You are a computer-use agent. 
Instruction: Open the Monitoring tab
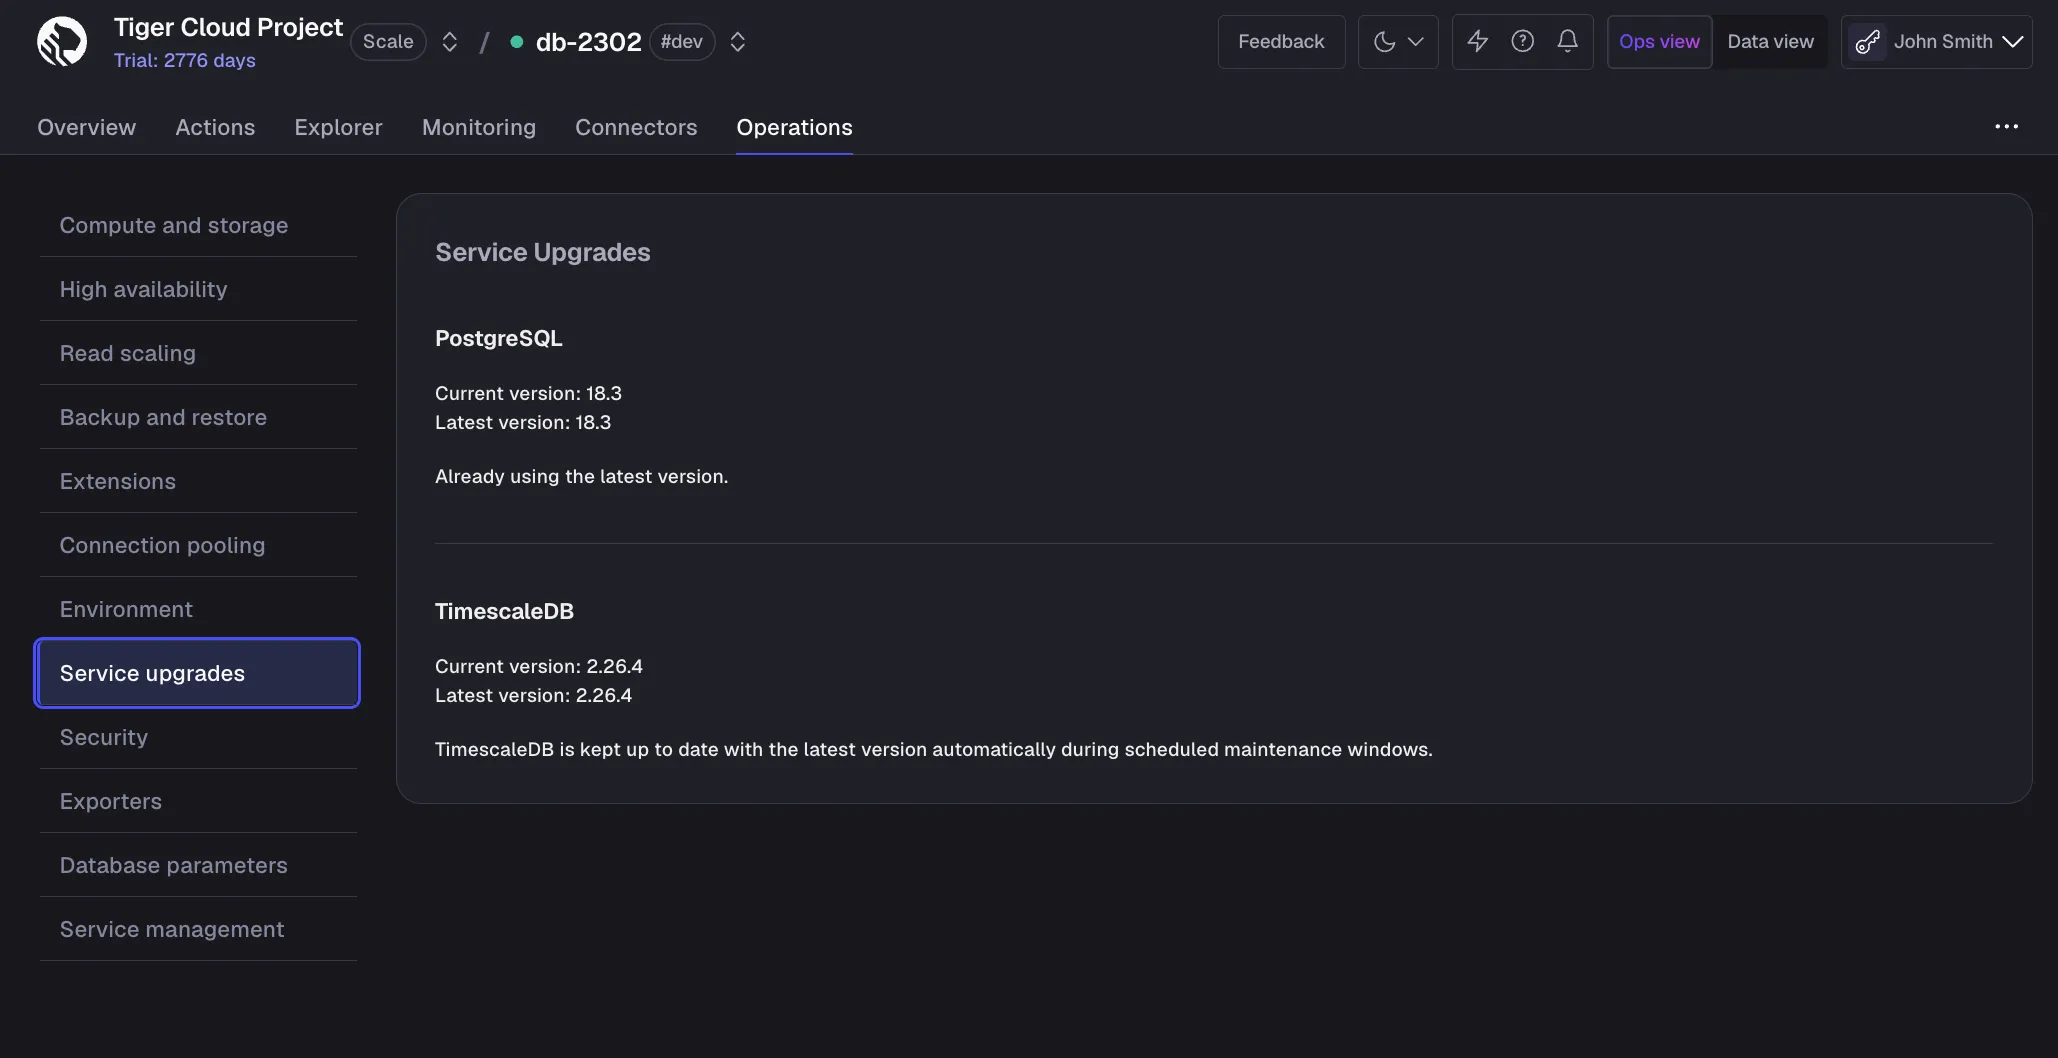coord(479,127)
